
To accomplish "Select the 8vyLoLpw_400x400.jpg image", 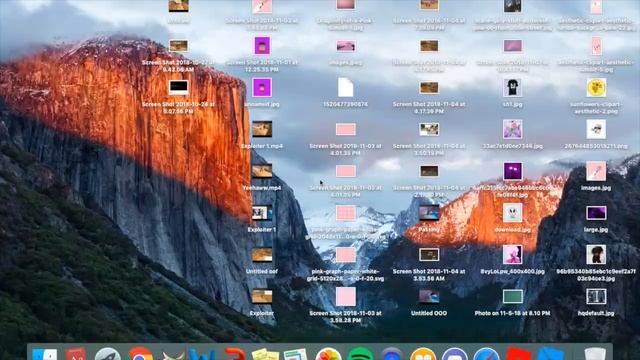I will pyautogui.click(x=512, y=255).
